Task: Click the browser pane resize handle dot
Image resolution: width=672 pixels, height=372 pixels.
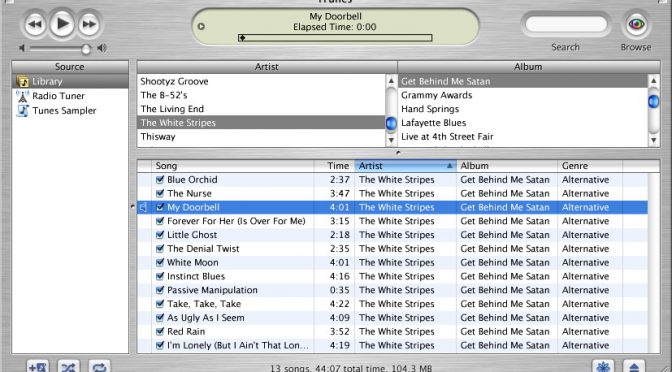Action: [x=398, y=152]
